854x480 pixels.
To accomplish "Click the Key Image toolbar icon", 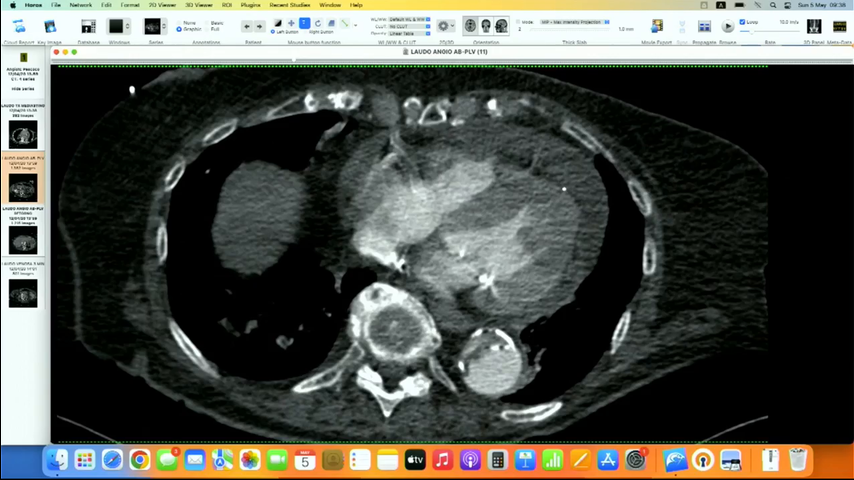I will 50,26.
